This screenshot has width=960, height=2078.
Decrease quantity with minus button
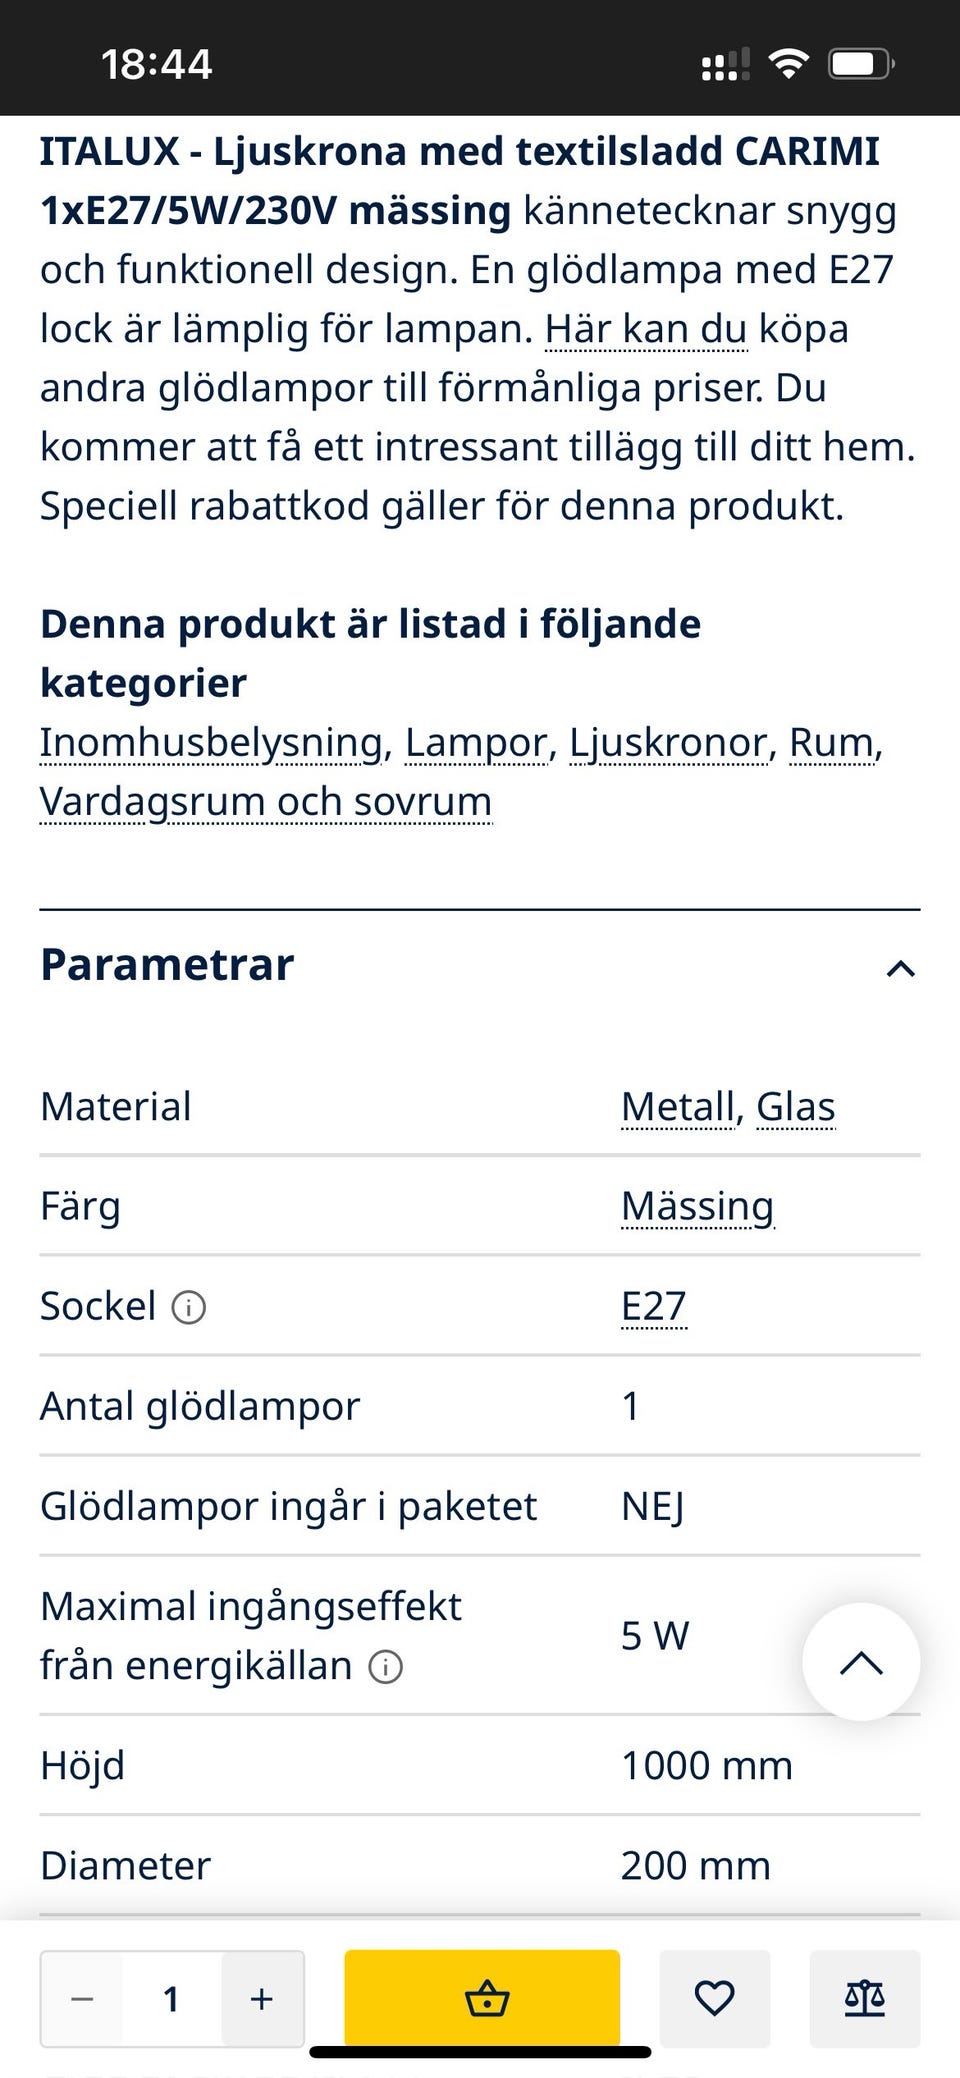82,1999
